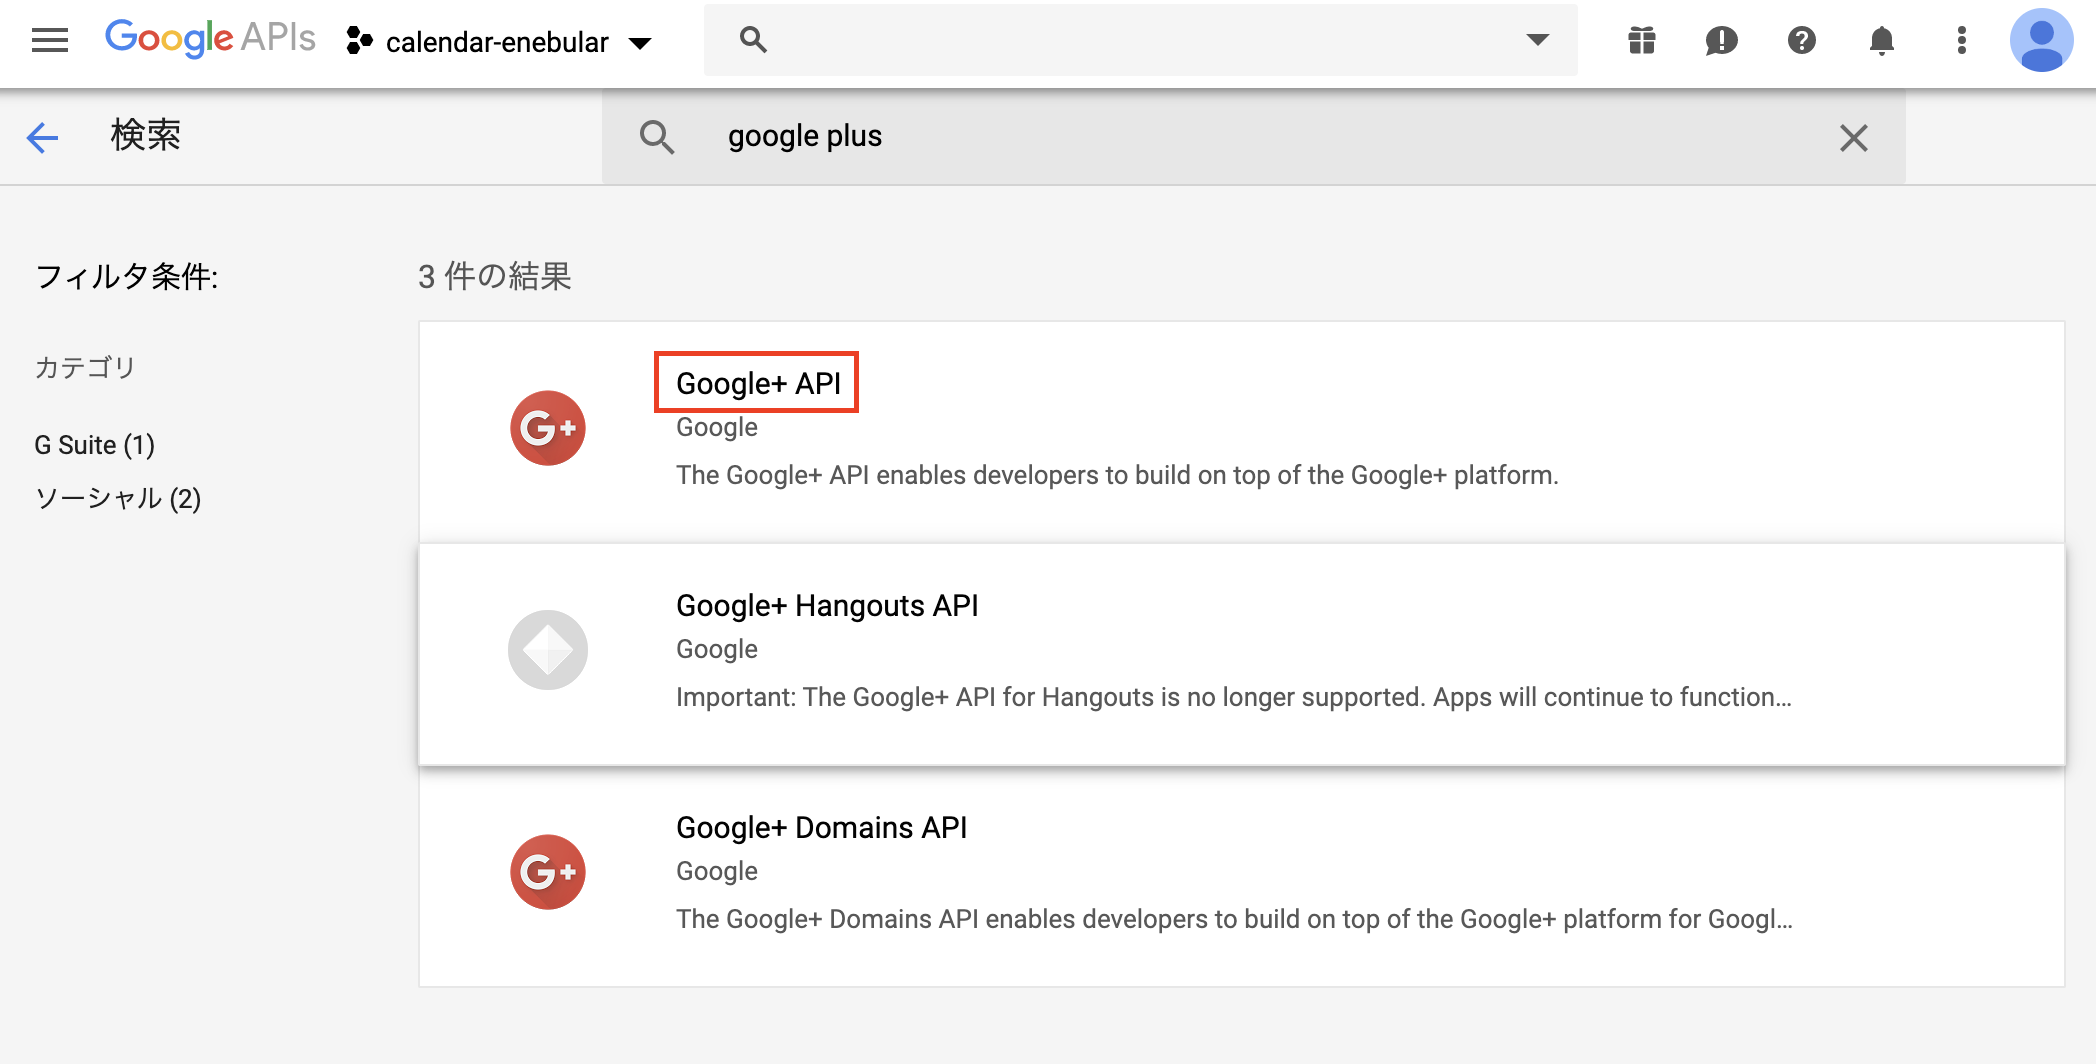Open the notifications bell
This screenshot has height=1064, width=2096.
(1882, 41)
